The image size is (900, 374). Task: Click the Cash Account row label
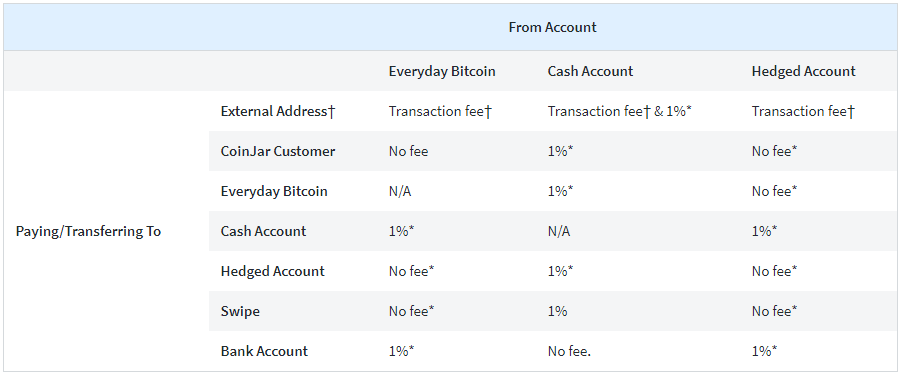(263, 231)
